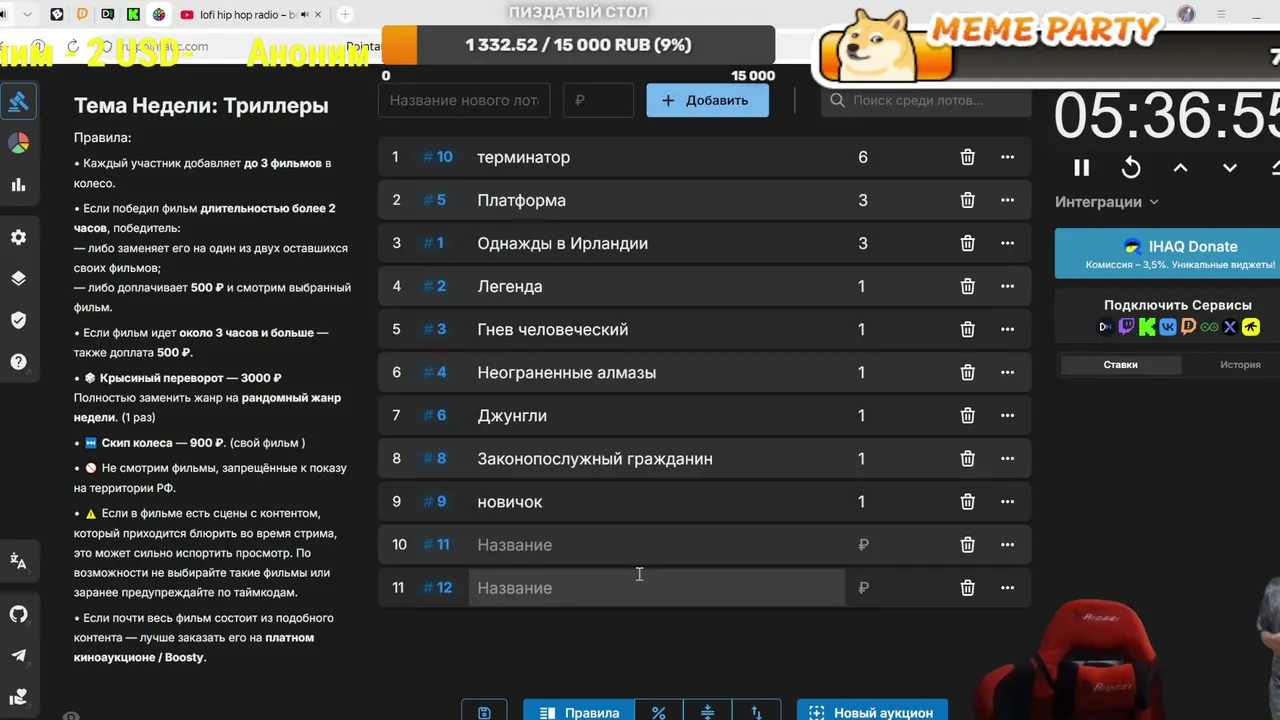Click the name field of lot #12

pyautogui.click(x=656, y=588)
